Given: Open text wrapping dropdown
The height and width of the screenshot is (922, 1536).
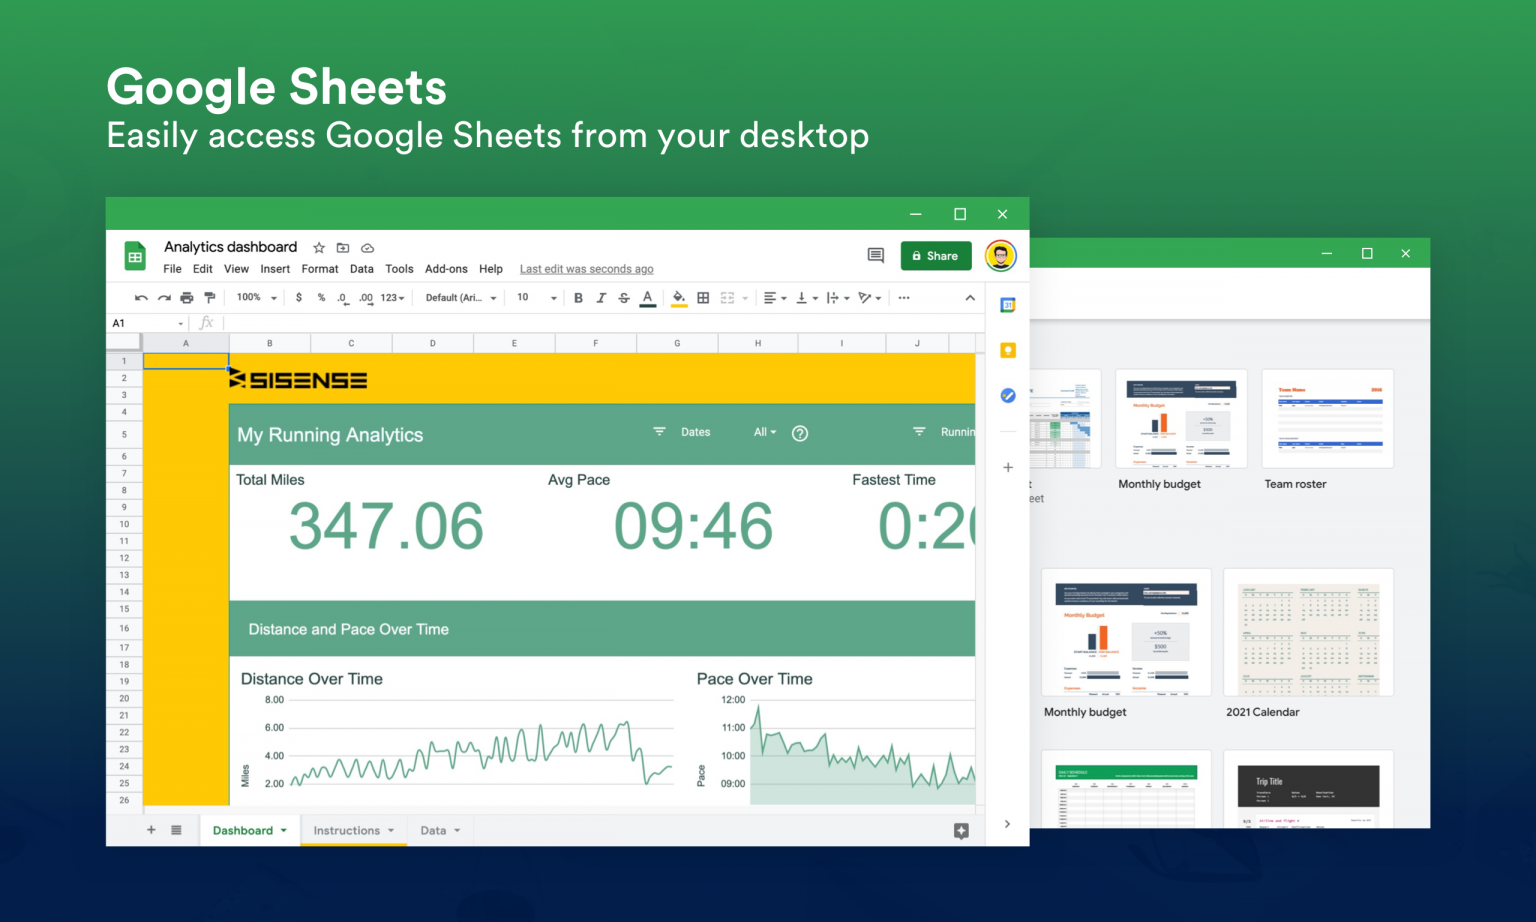Looking at the screenshot, I should [838, 298].
